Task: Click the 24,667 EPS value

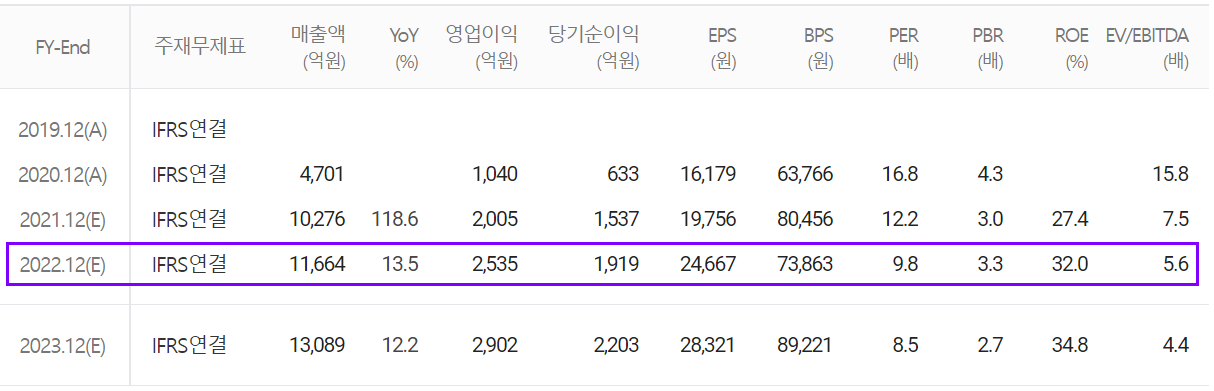Action: click(x=707, y=265)
